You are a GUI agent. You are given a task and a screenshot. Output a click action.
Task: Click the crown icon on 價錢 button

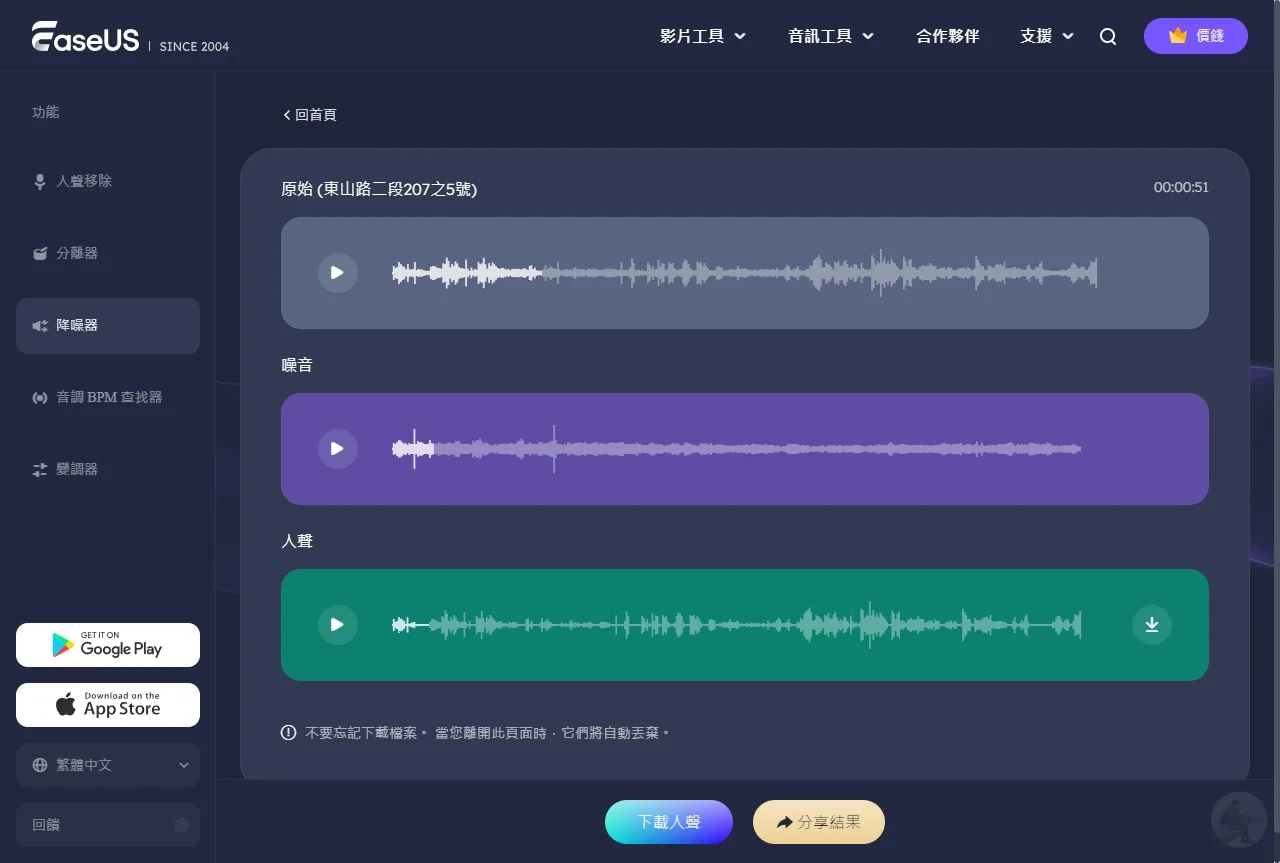1178,36
